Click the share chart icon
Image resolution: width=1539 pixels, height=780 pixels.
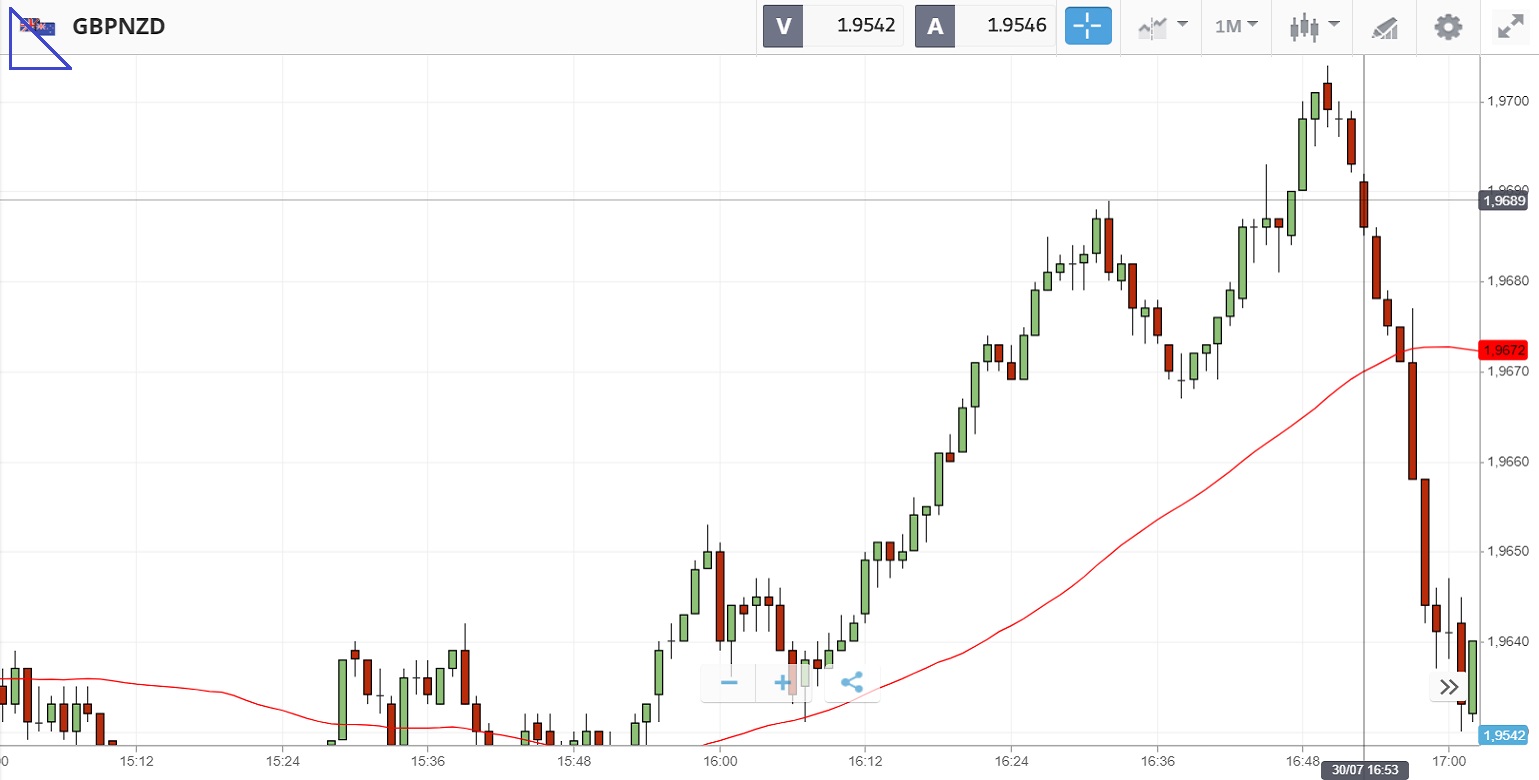coord(851,683)
